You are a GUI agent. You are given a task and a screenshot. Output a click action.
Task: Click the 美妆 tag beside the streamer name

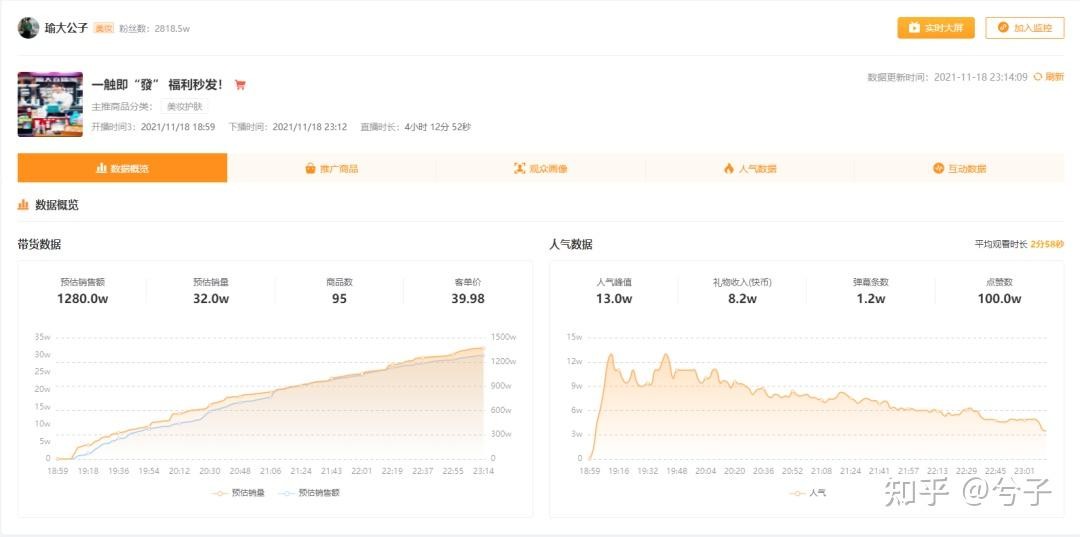[103, 28]
